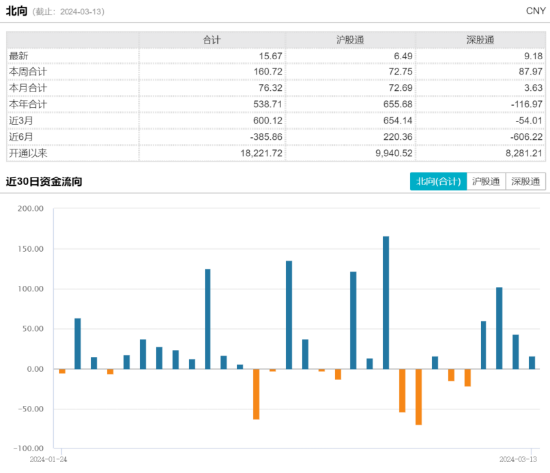The width and height of the screenshot is (550, 473).
Task: Click the tallest blue bar in chart
Action: (x=386, y=303)
